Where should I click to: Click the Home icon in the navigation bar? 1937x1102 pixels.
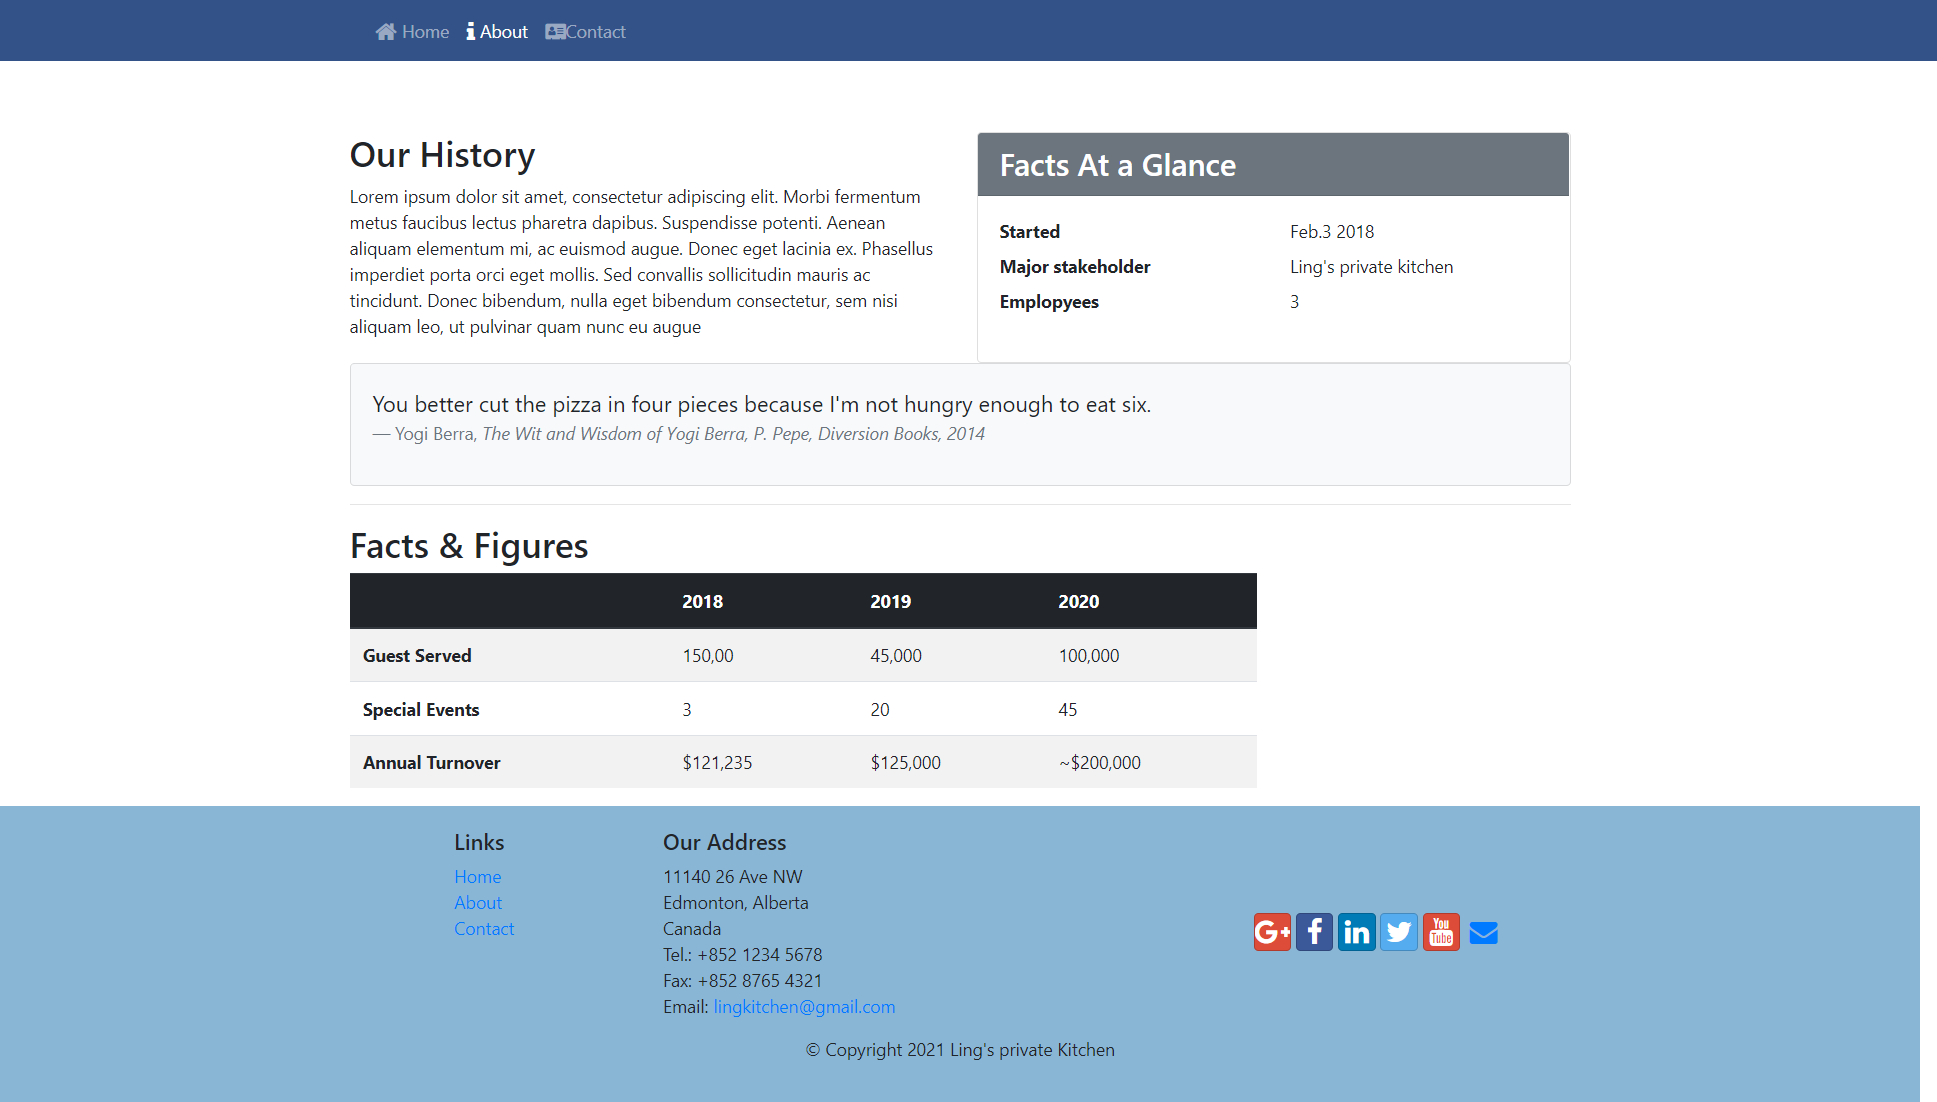386,31
